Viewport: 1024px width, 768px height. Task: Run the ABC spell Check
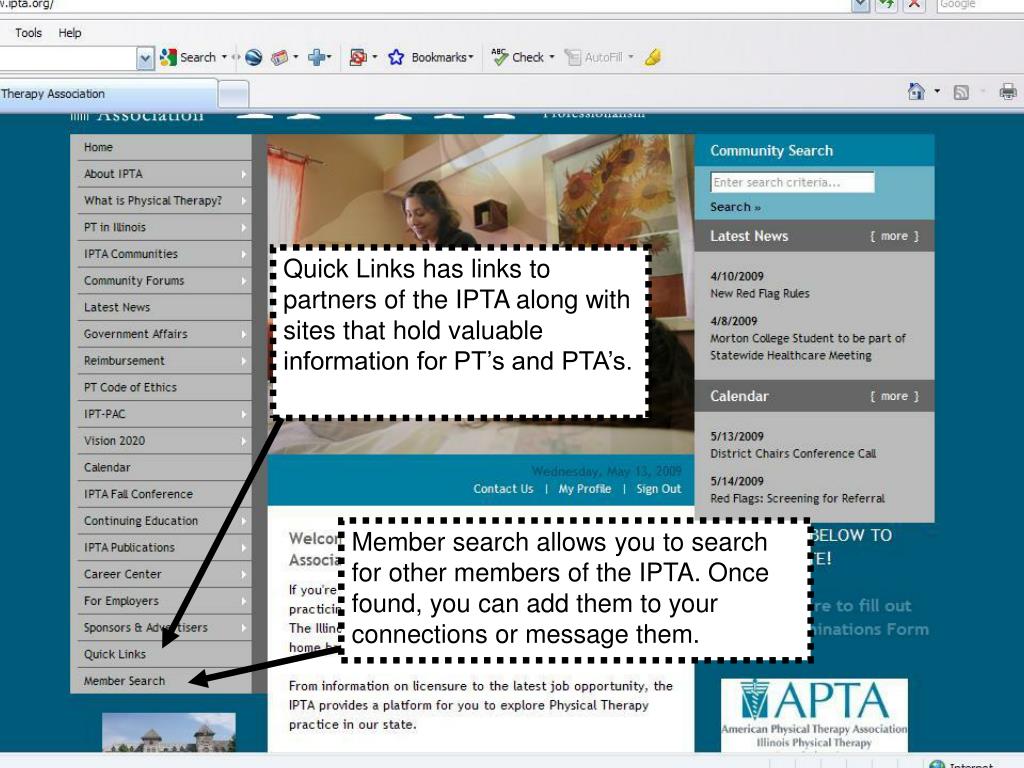517,57
